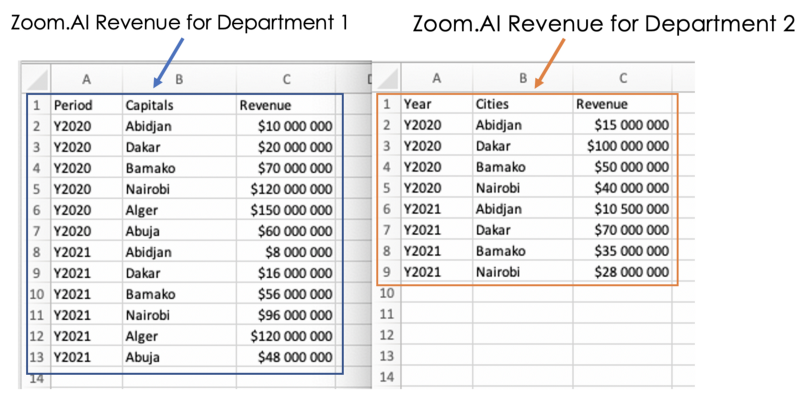
Task: Click the Cities header cell
Action: click(x=522, y=104)
